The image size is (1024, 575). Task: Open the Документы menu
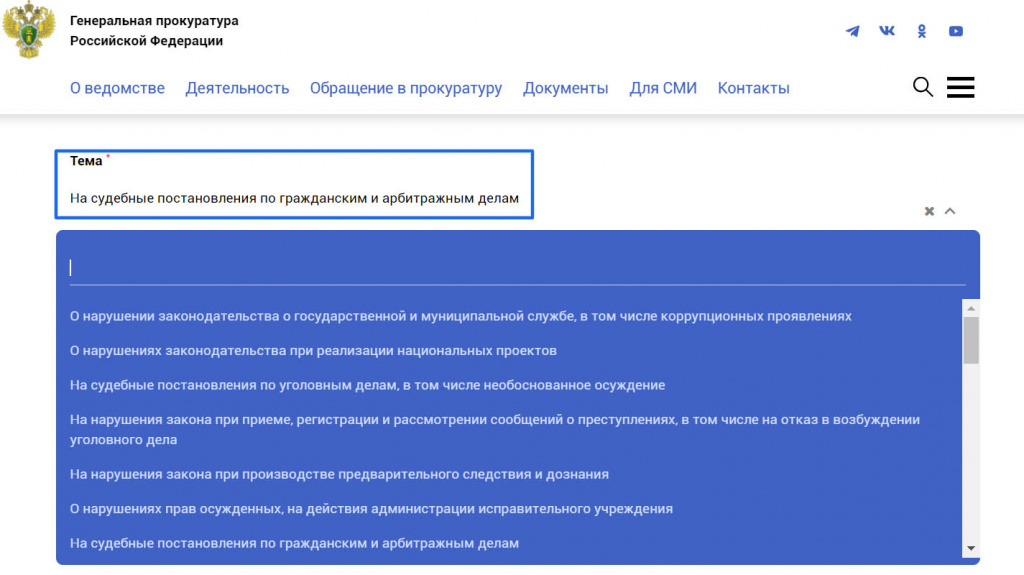tap(566, 88)
